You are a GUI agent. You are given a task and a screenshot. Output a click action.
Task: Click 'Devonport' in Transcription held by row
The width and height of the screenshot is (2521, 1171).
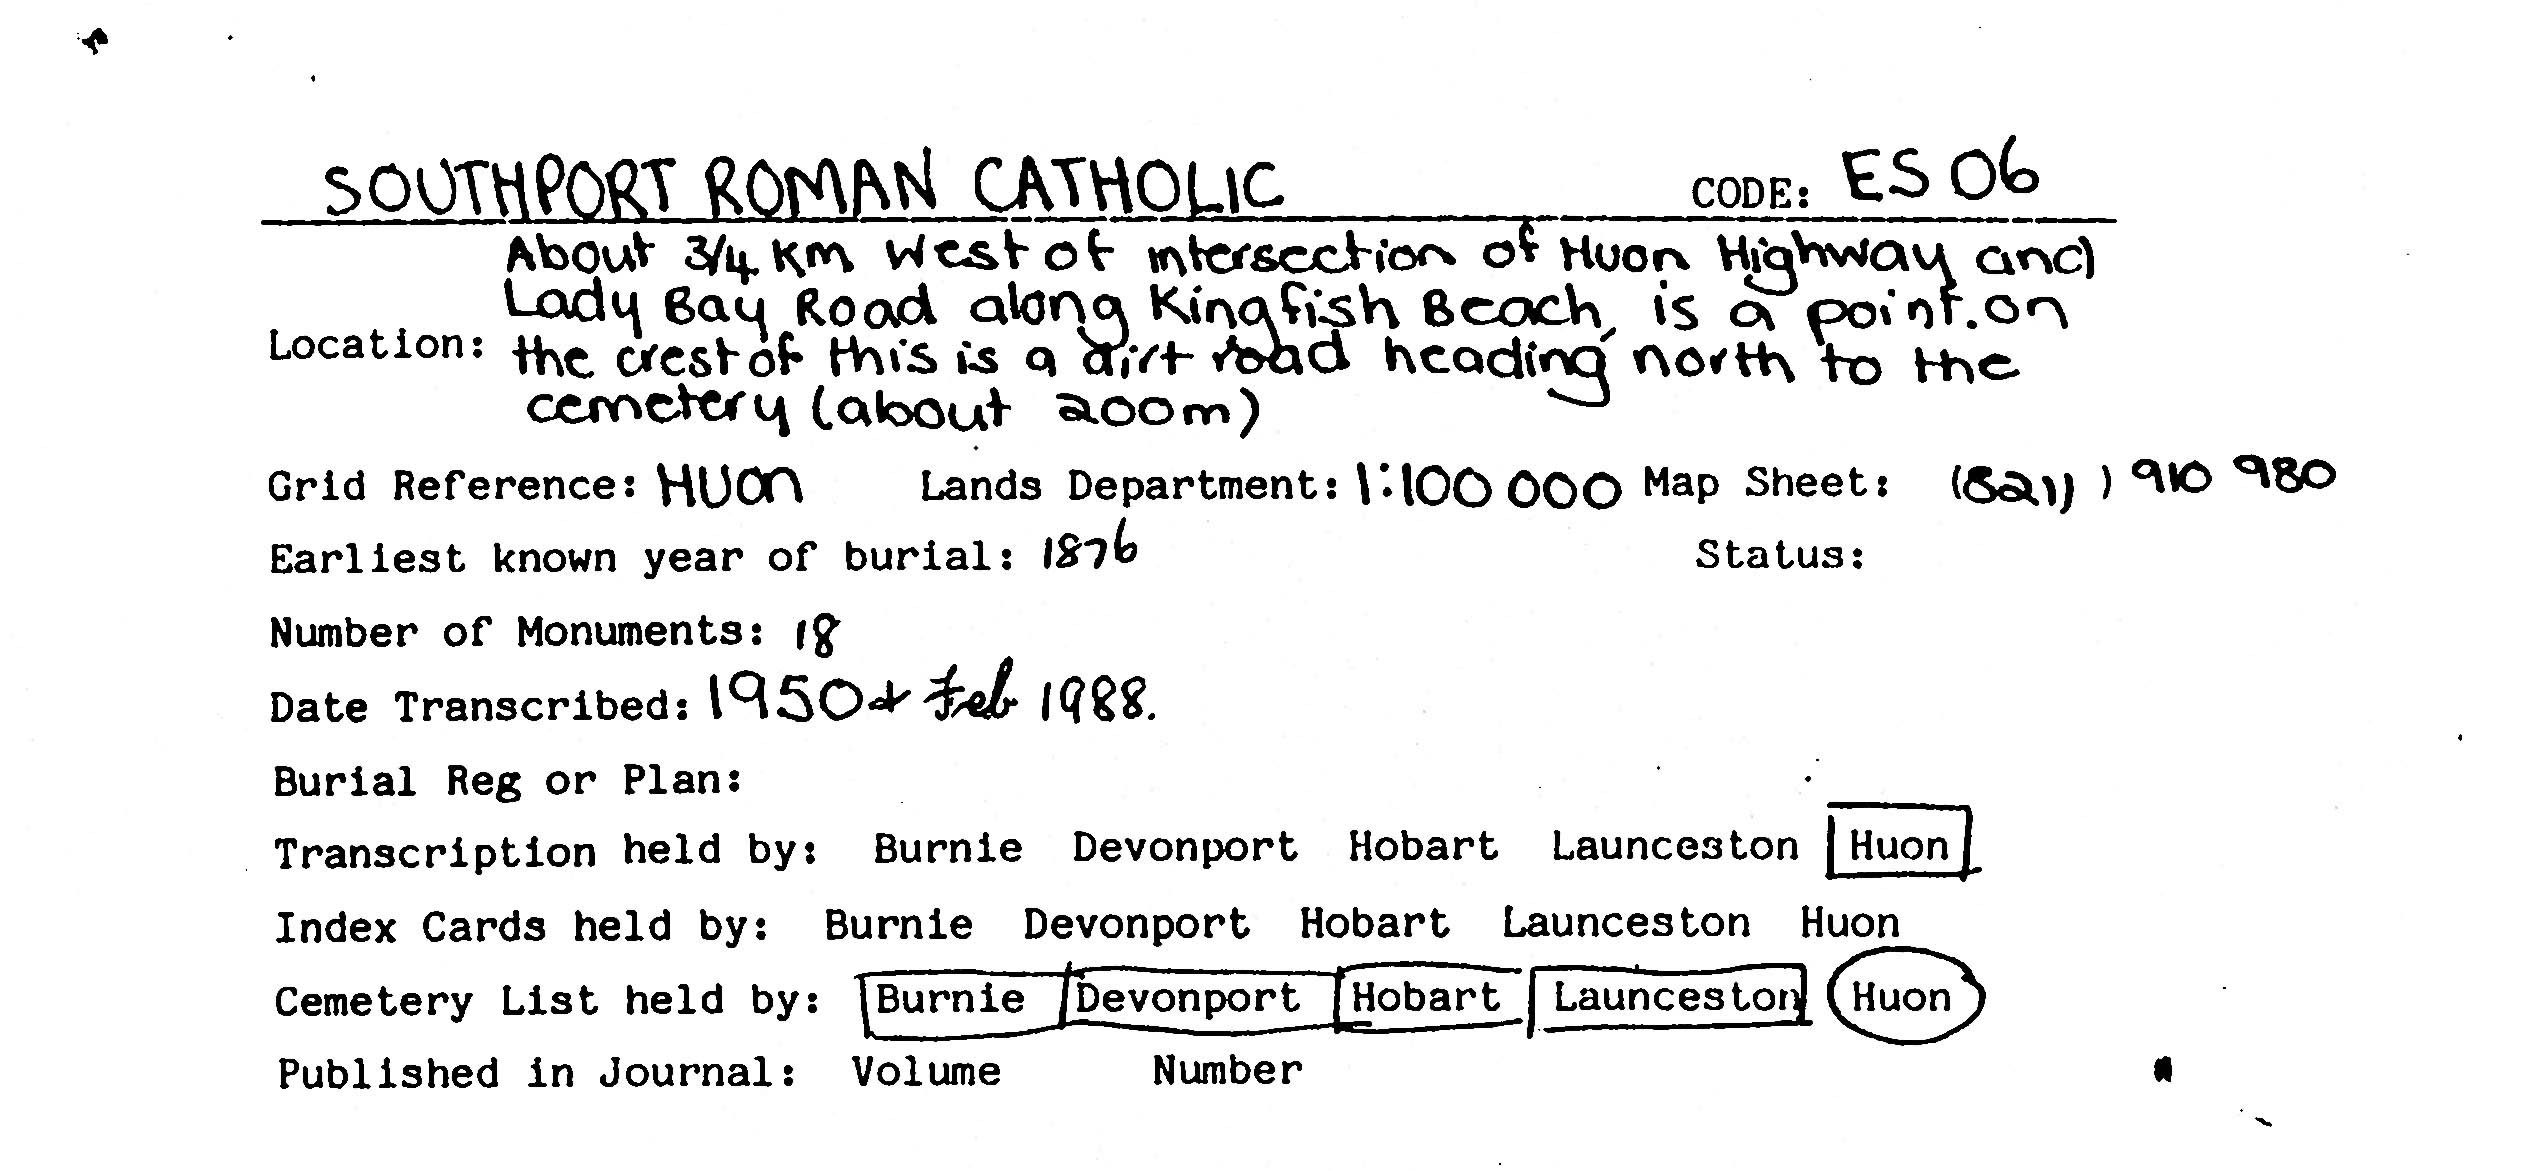click(x=1185, y=849)
